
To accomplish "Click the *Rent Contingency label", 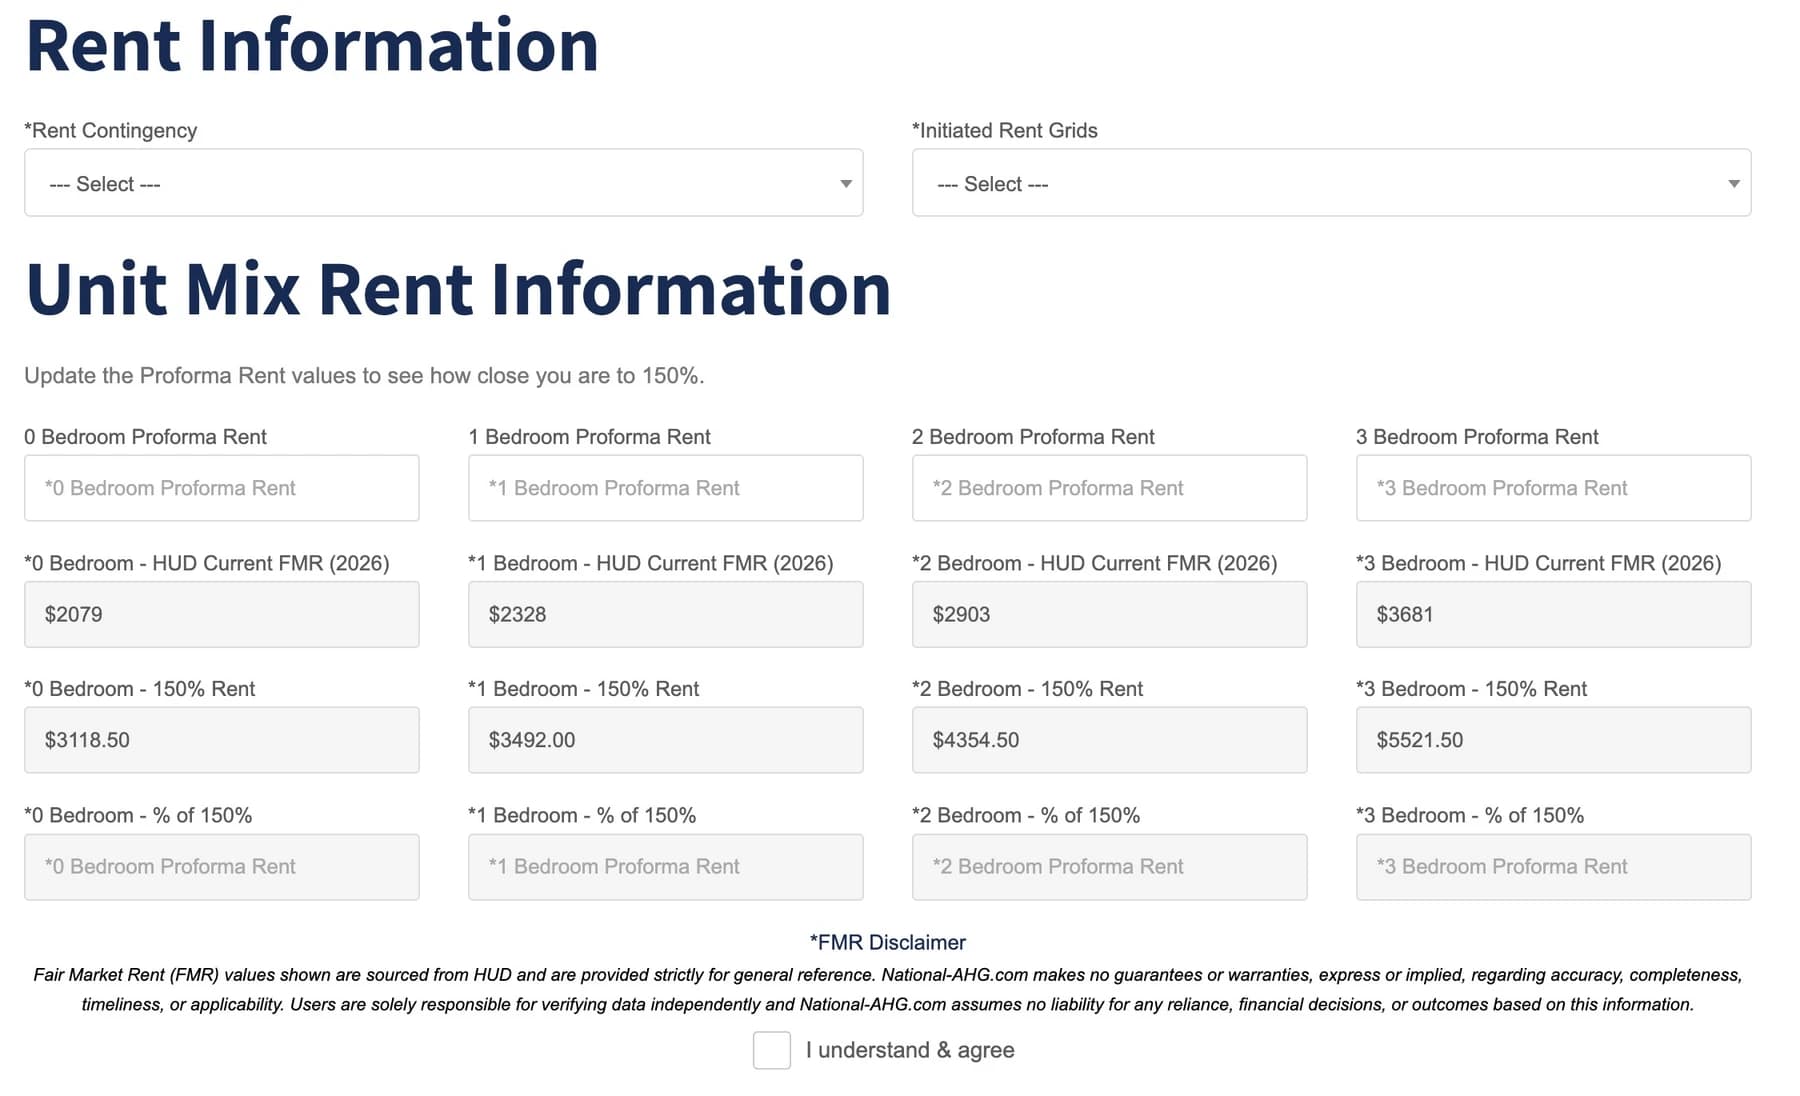I will [x=110, y=130].
